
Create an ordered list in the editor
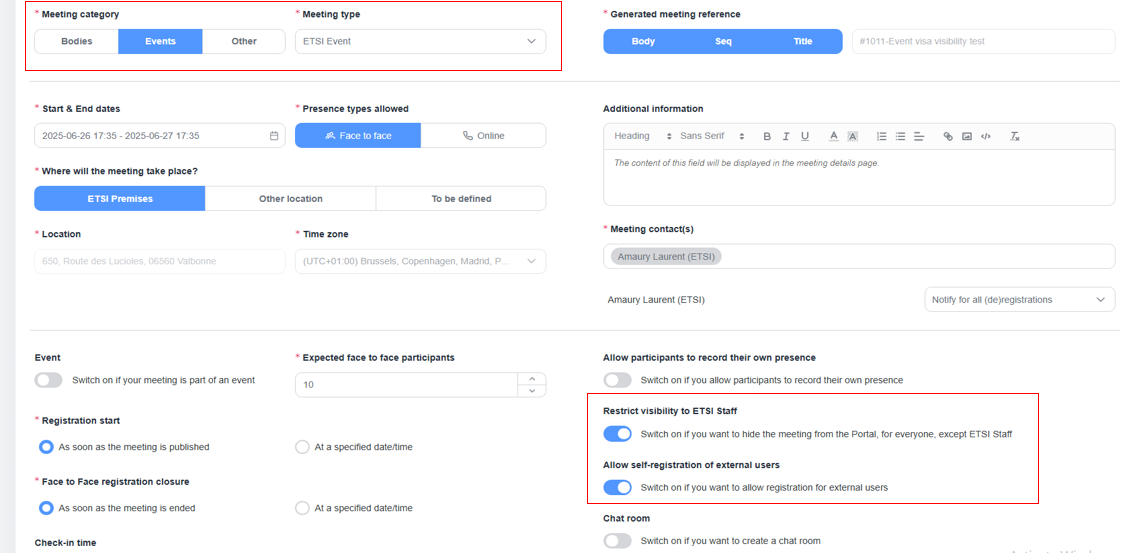click(x=882, y=136)
